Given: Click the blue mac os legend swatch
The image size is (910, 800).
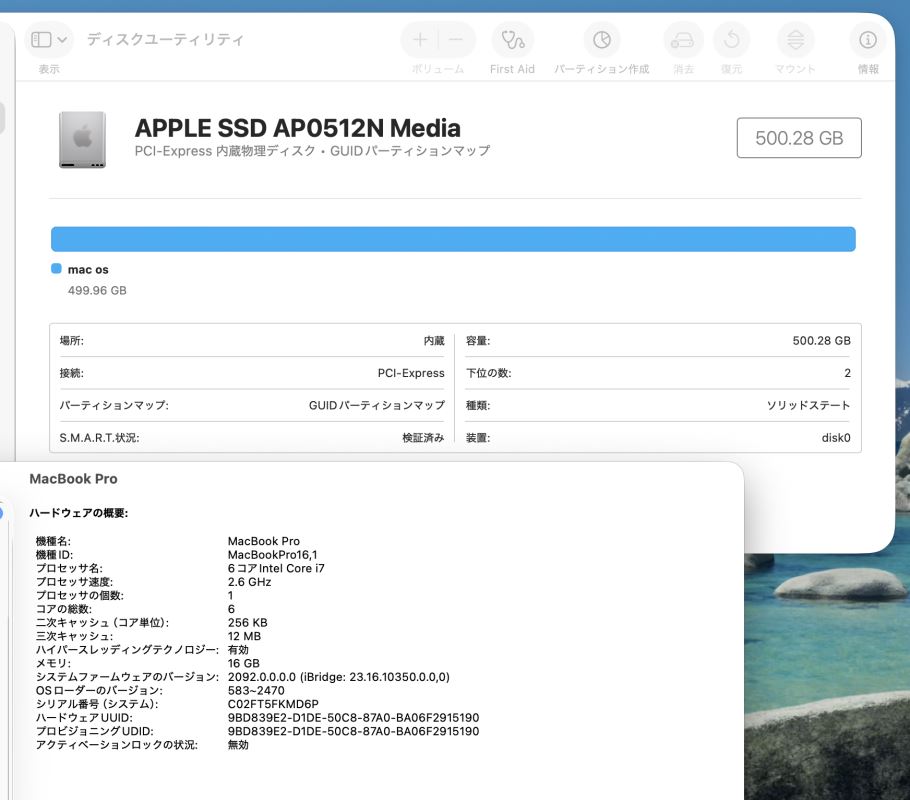Looking at the screenshot, I should (x=56, y=269).
